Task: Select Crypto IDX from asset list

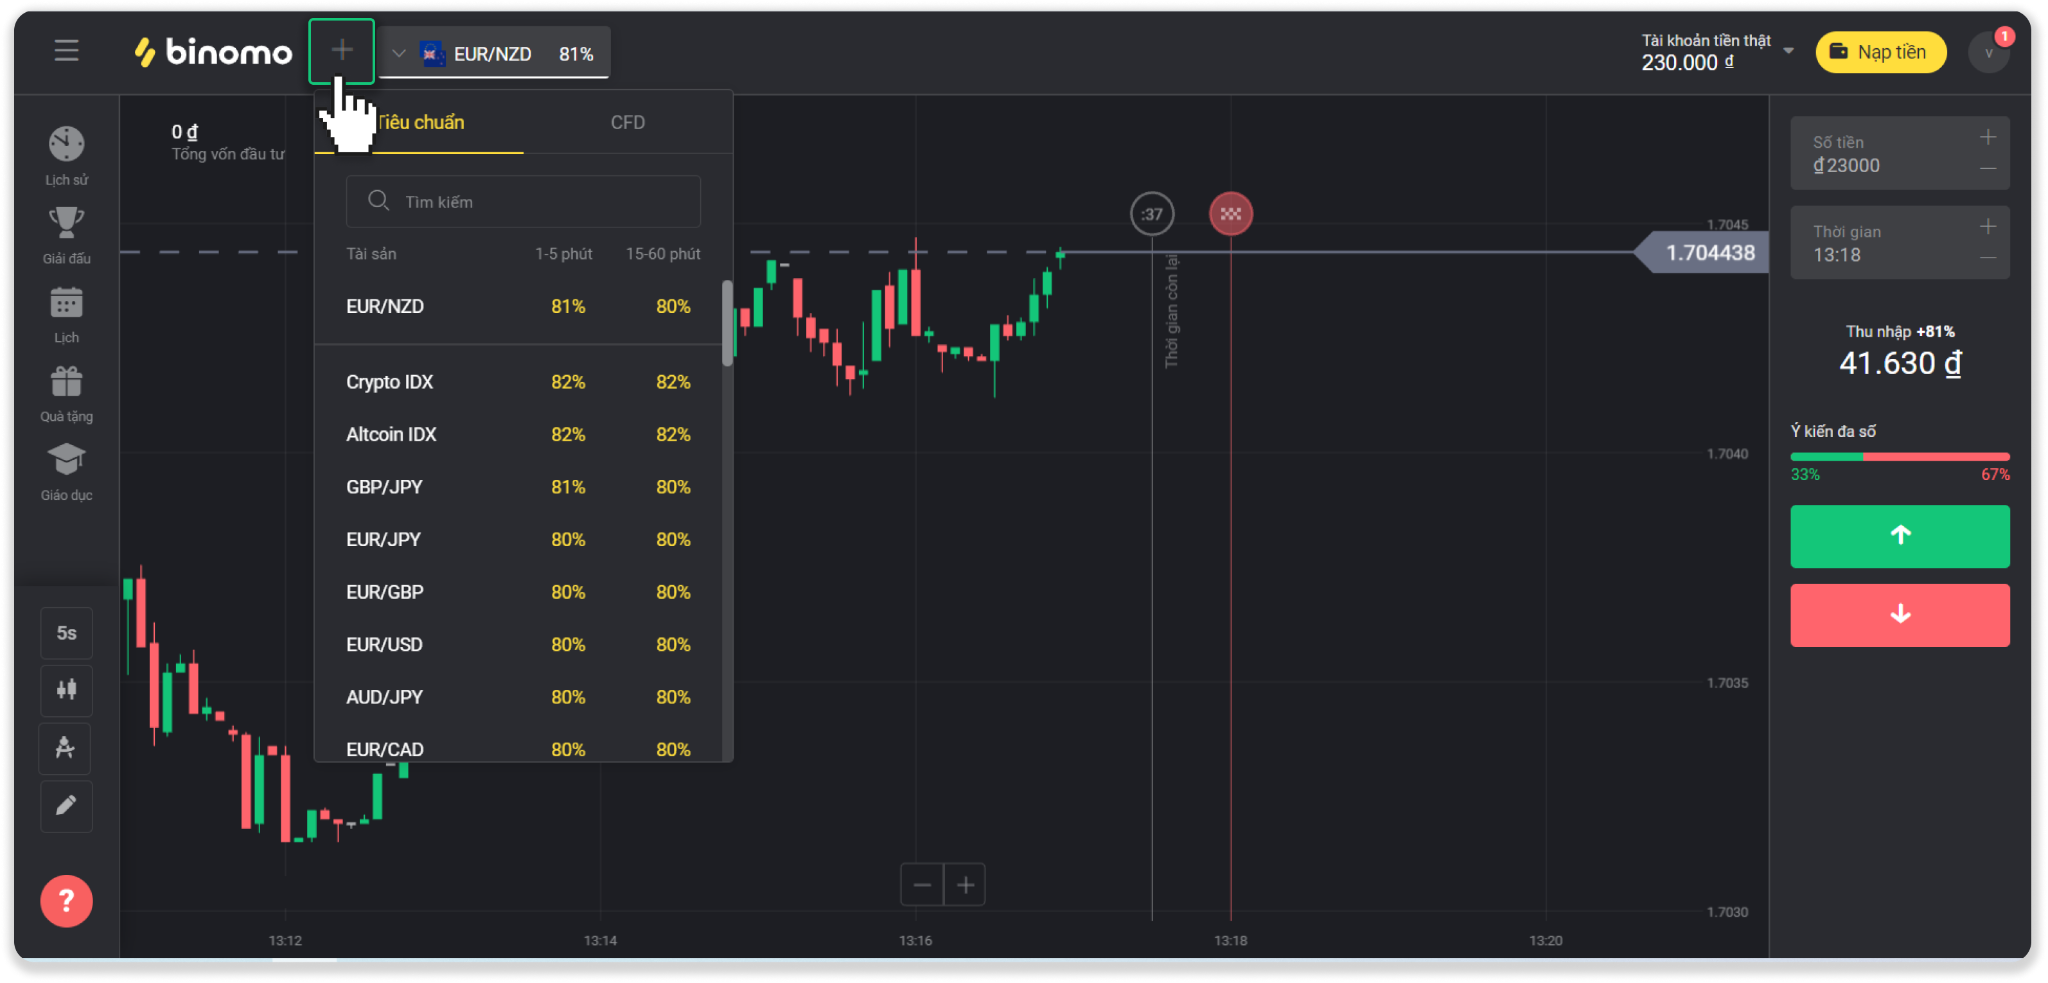Action: click(x=390, y=382)
